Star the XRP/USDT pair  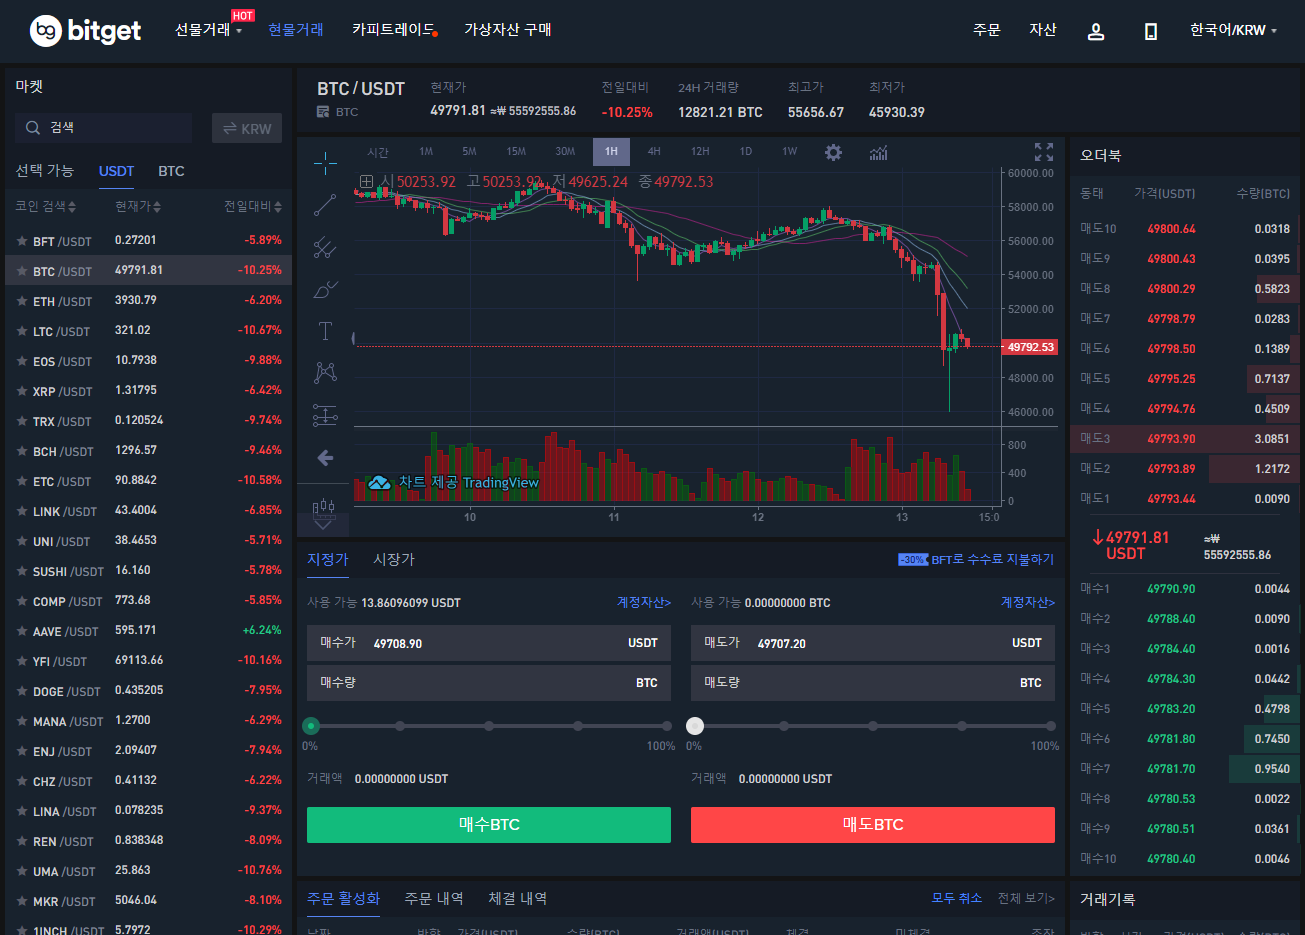pos(22,391)
